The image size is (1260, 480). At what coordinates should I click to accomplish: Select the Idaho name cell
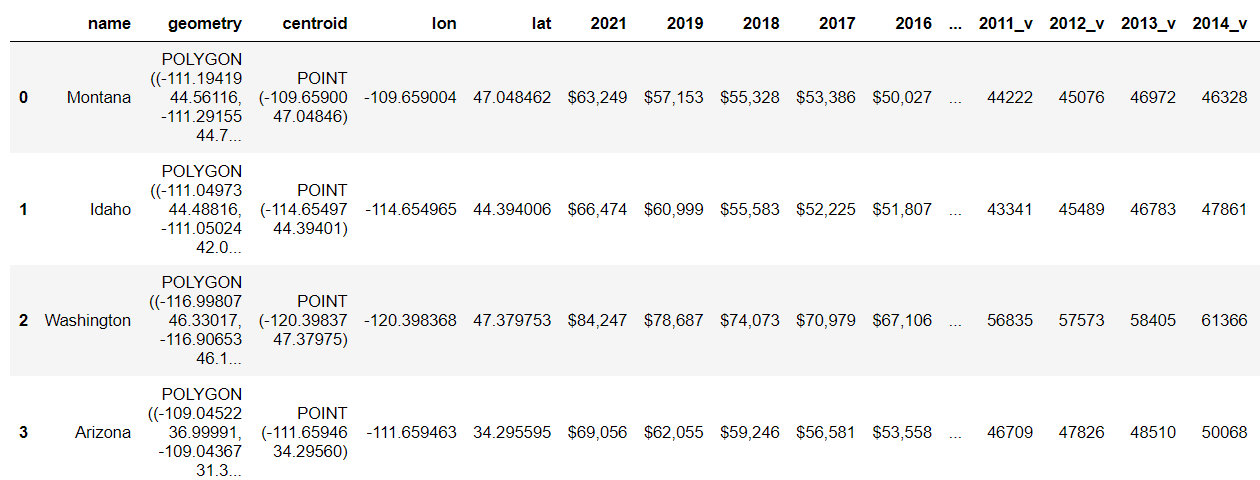click(x=111, y=209)
